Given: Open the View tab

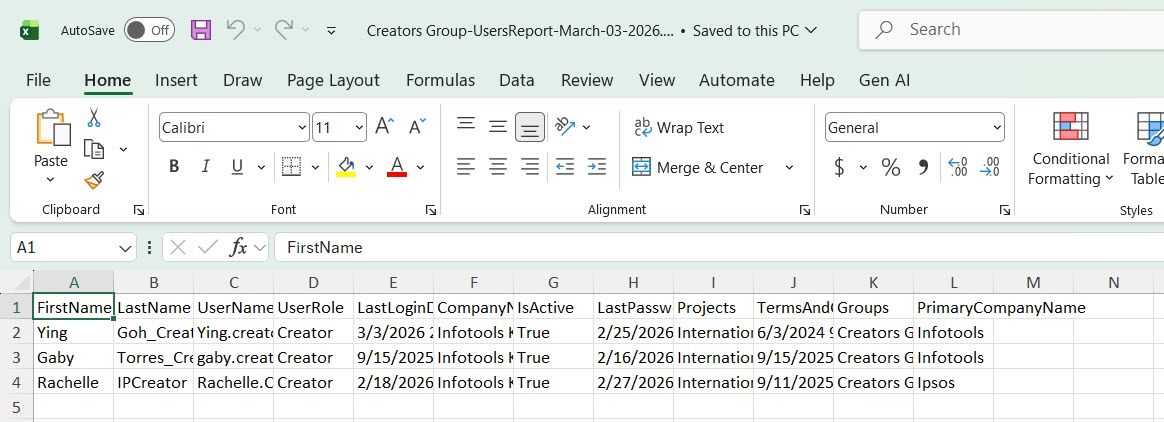Looking at the screenshot, I should coord(657,80).
